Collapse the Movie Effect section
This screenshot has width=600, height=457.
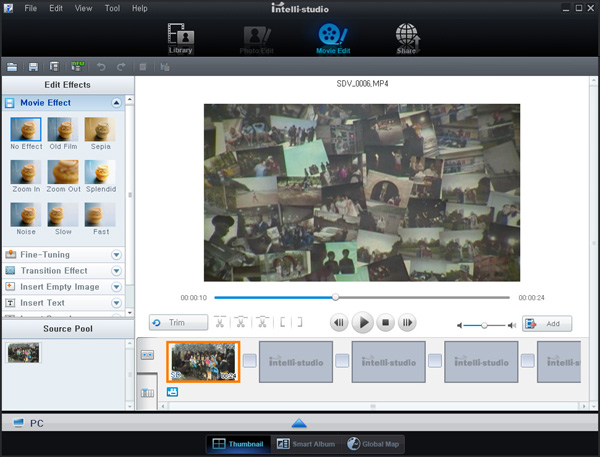coord(116,103)
